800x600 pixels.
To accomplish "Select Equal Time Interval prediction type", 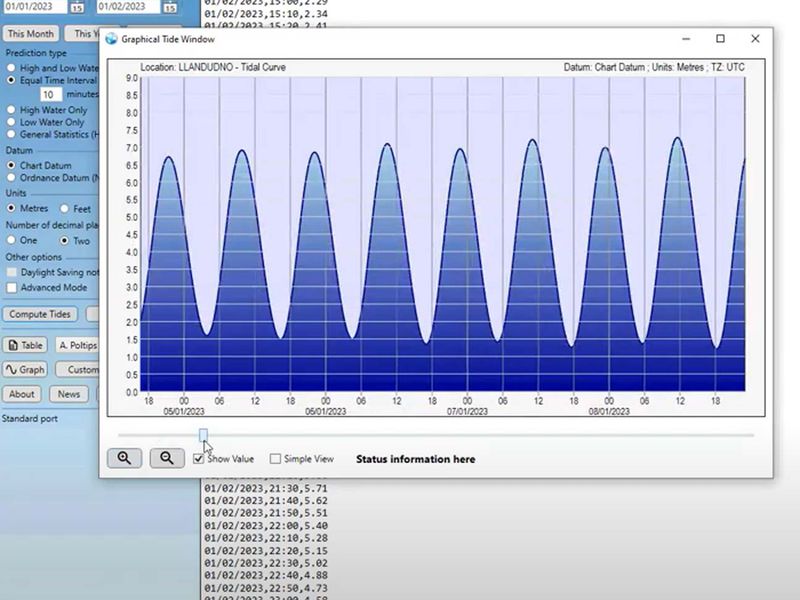I will tap(11, 81).
